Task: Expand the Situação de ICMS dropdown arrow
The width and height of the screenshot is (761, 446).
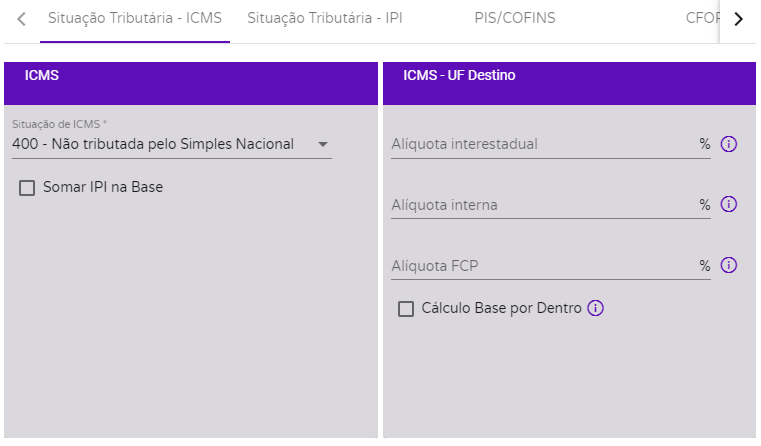Action: point(323,144)
